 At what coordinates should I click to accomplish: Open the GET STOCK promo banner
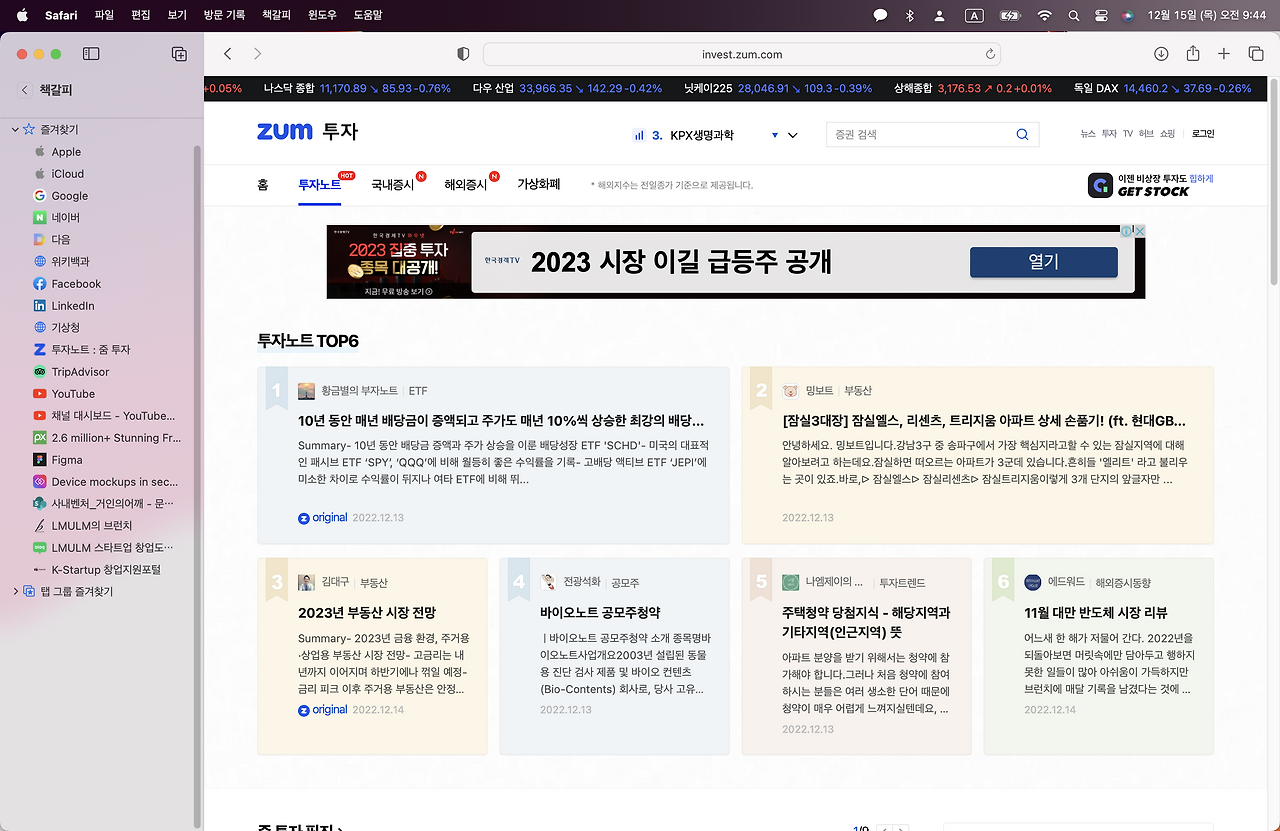click(1151, 185)
